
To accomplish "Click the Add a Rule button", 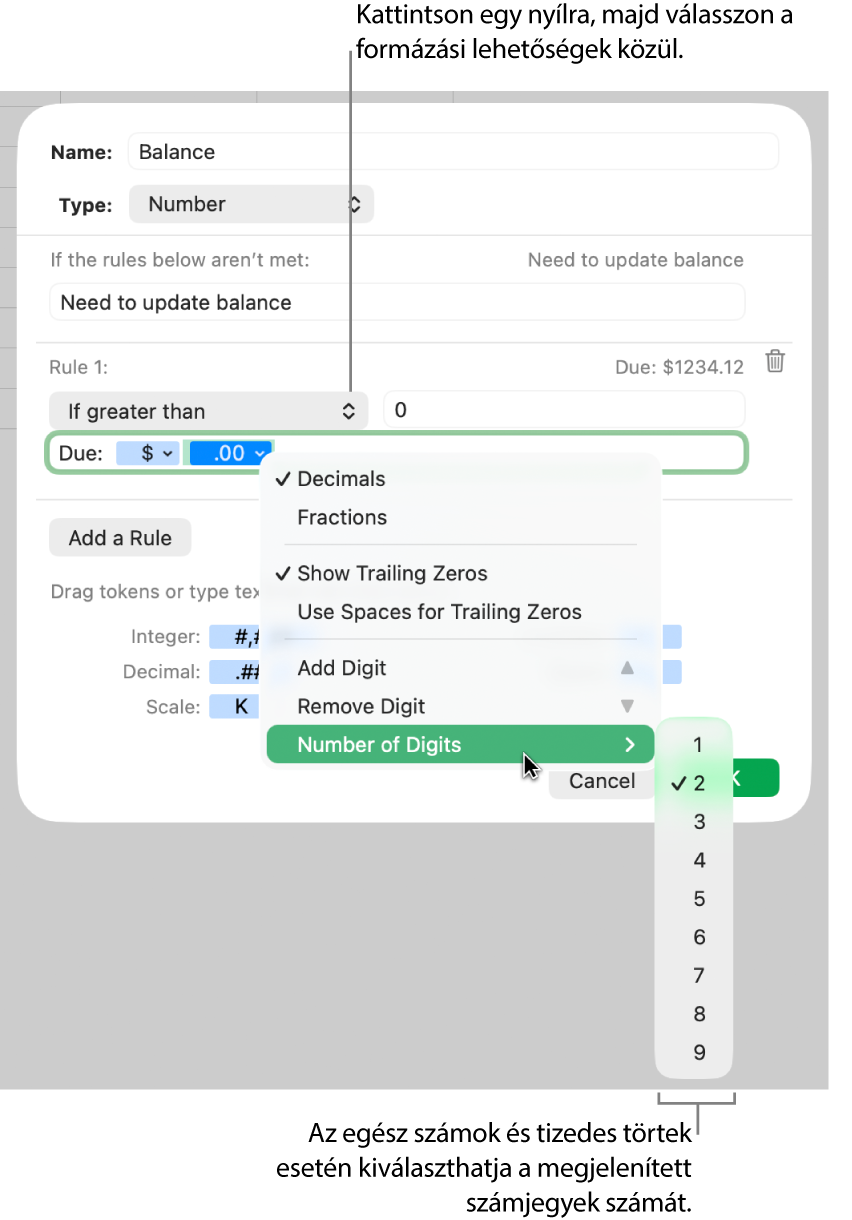I will 120,538.
